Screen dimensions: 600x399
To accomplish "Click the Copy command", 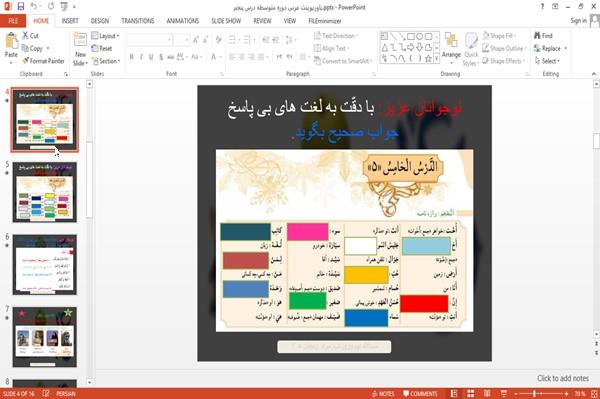I will click(32, 48).
